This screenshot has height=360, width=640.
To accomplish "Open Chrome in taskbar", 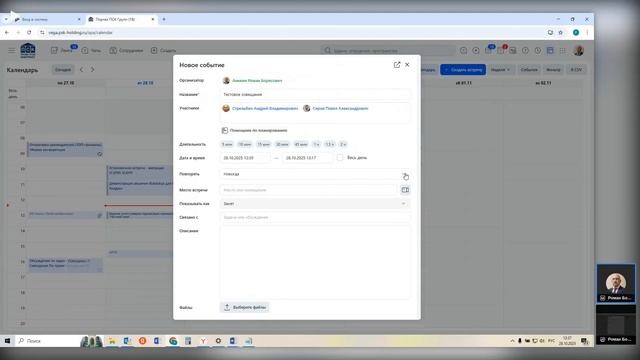I will 173,340.
